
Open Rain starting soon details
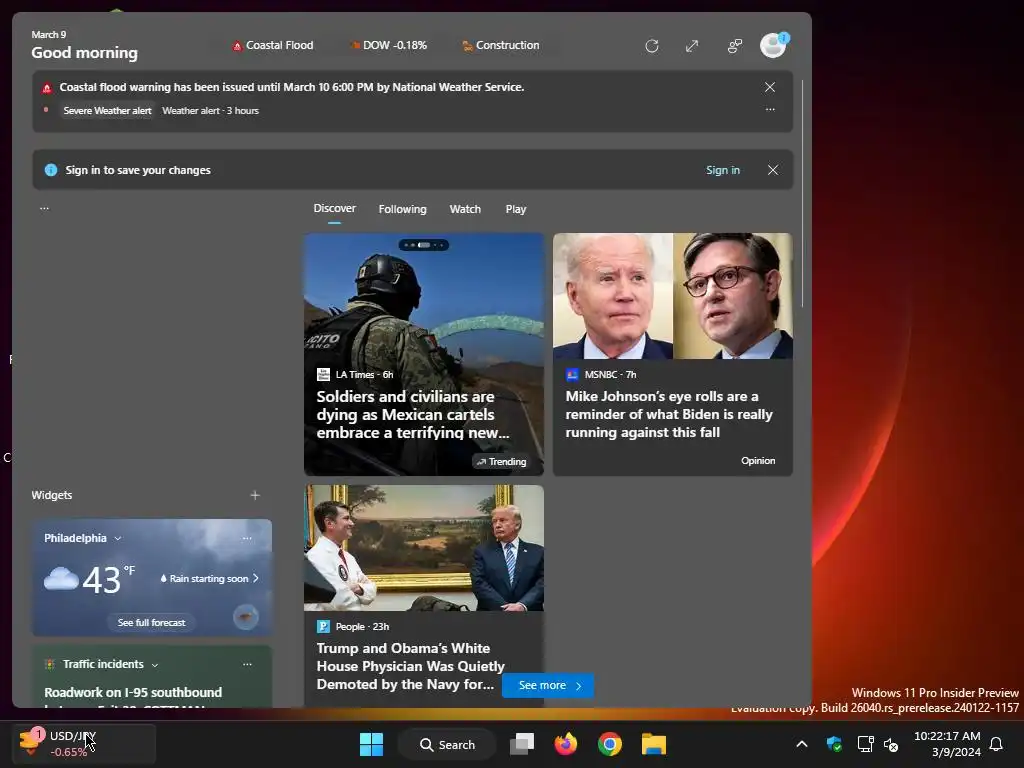coord(209,578)
